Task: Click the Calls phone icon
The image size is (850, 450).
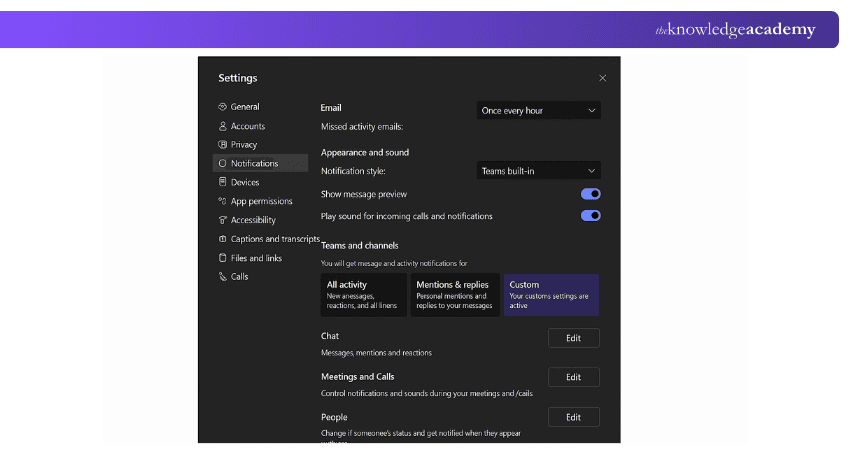Action: [x=222, y=277]
